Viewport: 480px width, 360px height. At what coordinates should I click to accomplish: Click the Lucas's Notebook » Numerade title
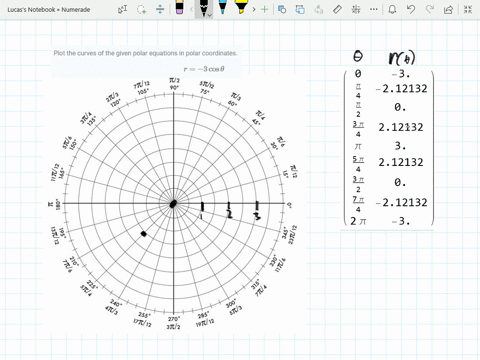(x=49, y=10)
